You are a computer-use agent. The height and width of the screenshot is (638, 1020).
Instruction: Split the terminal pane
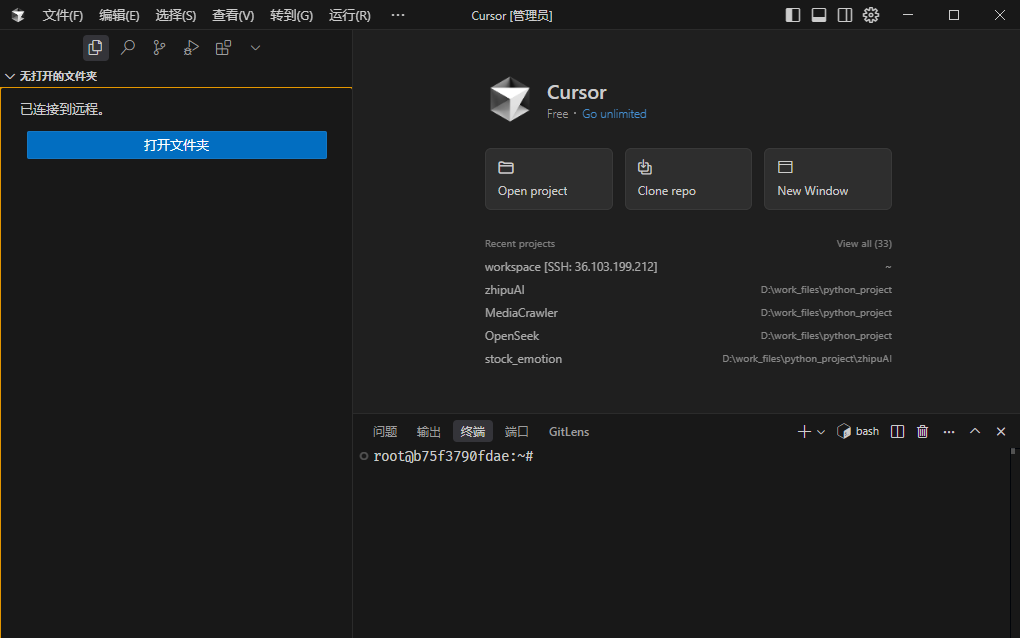click(897, 431)
